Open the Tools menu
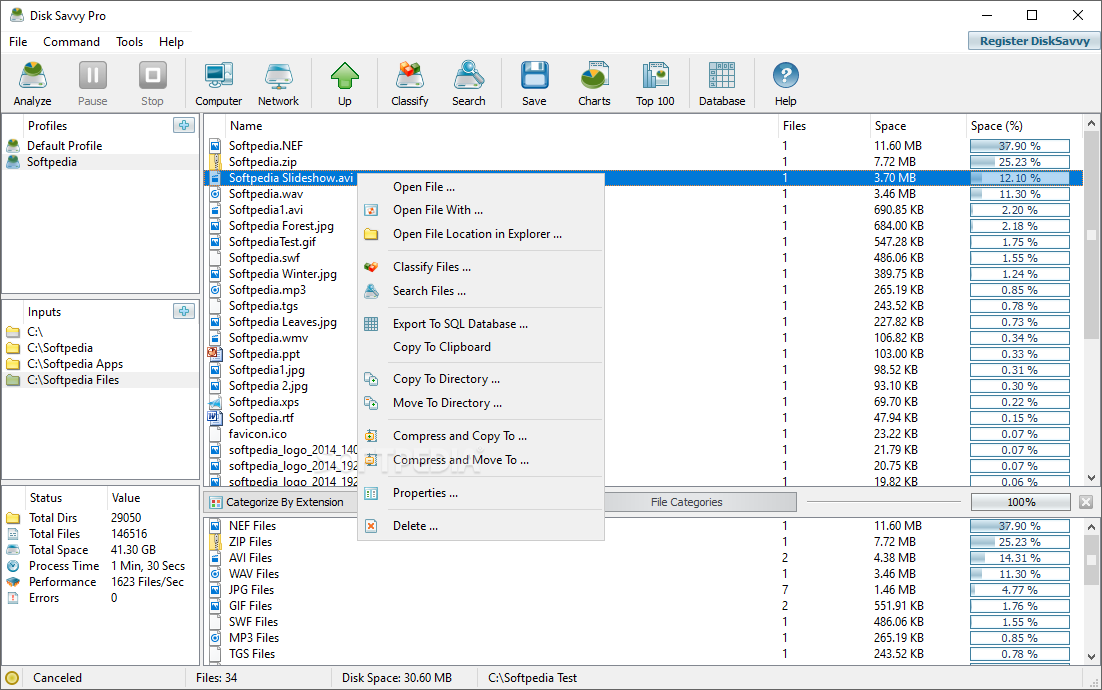Image resolution: width=1102 pixels, height=690 pixels. (129, 41)
